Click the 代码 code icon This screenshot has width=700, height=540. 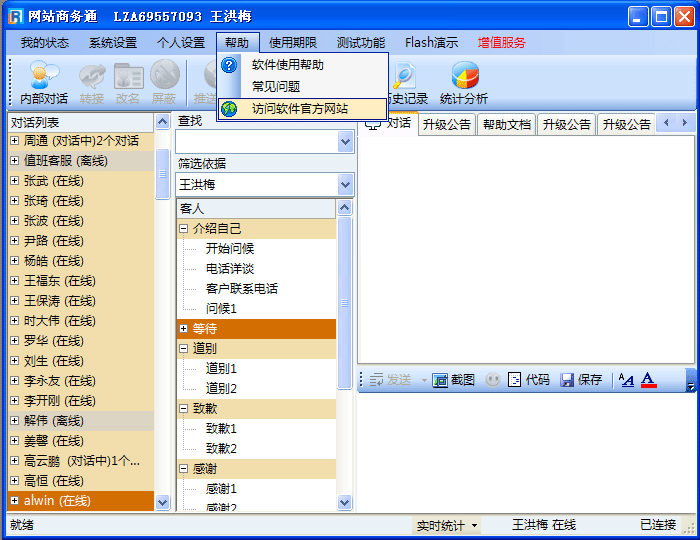pos(515,380)
